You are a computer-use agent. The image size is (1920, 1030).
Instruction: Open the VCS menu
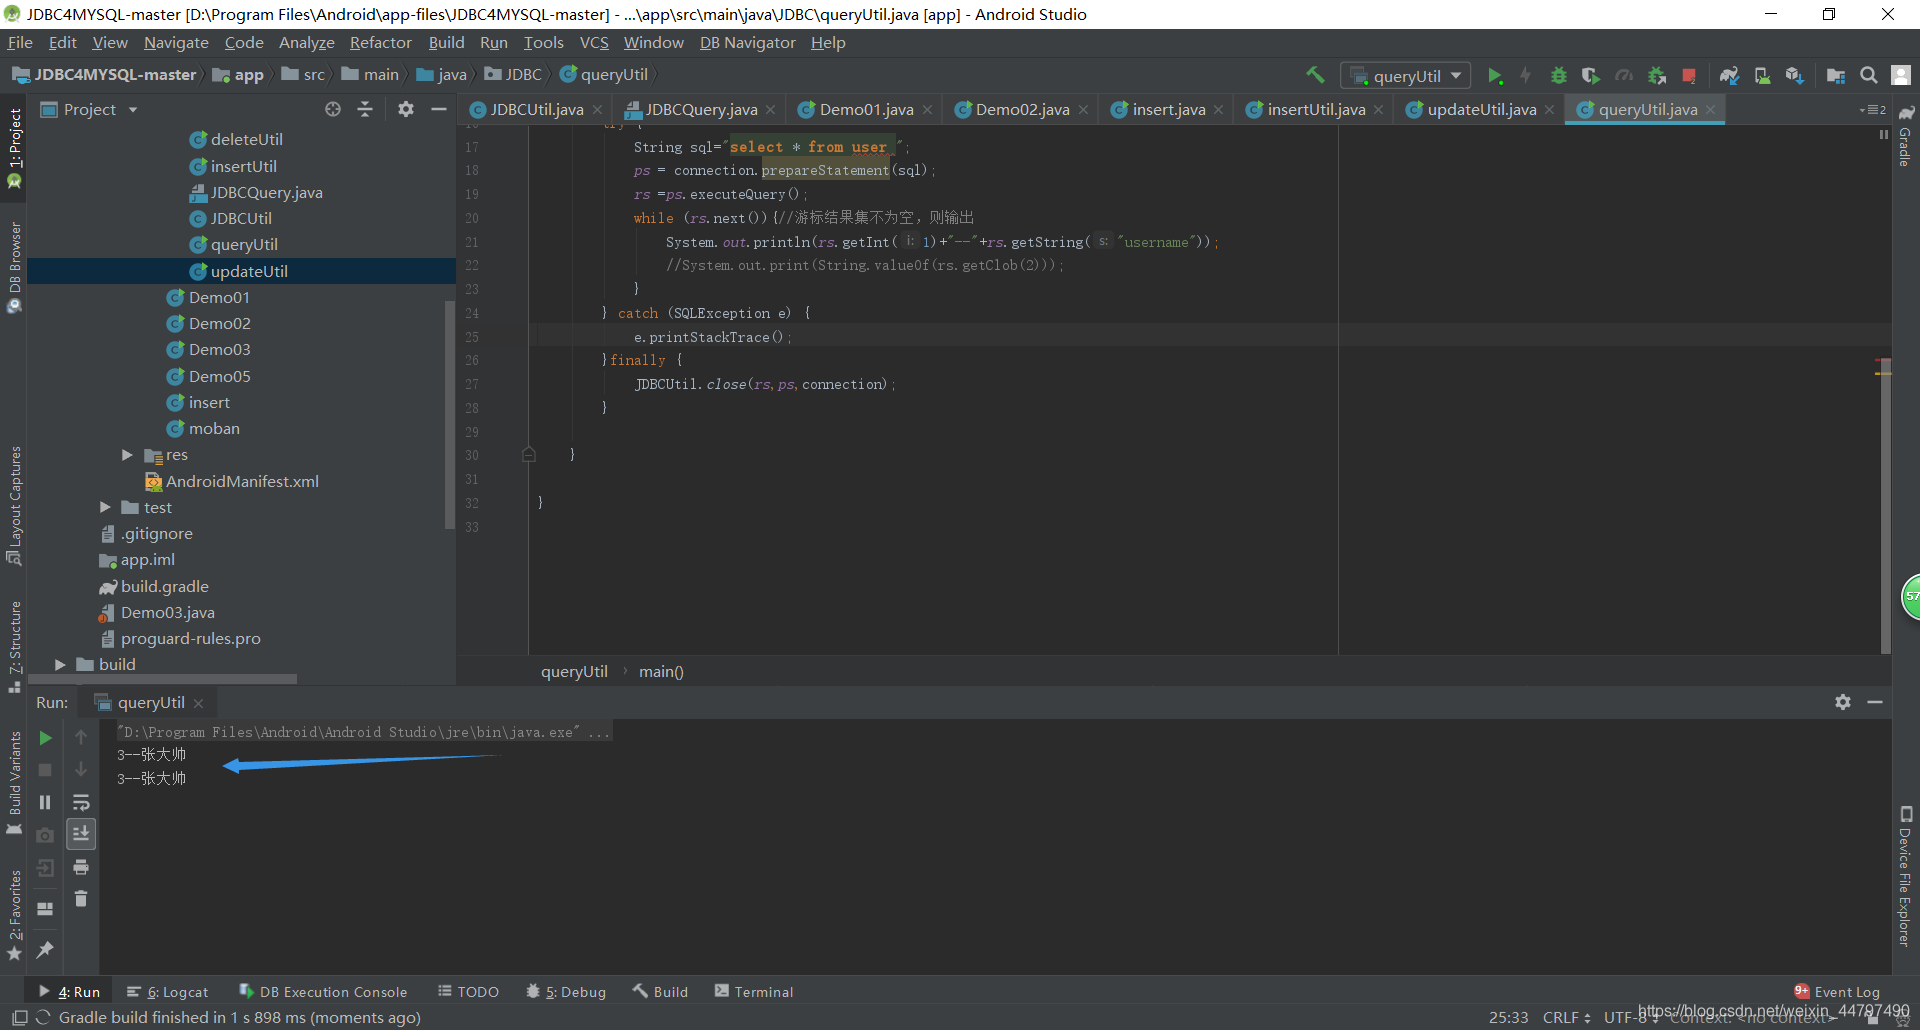tap(594, 42)
